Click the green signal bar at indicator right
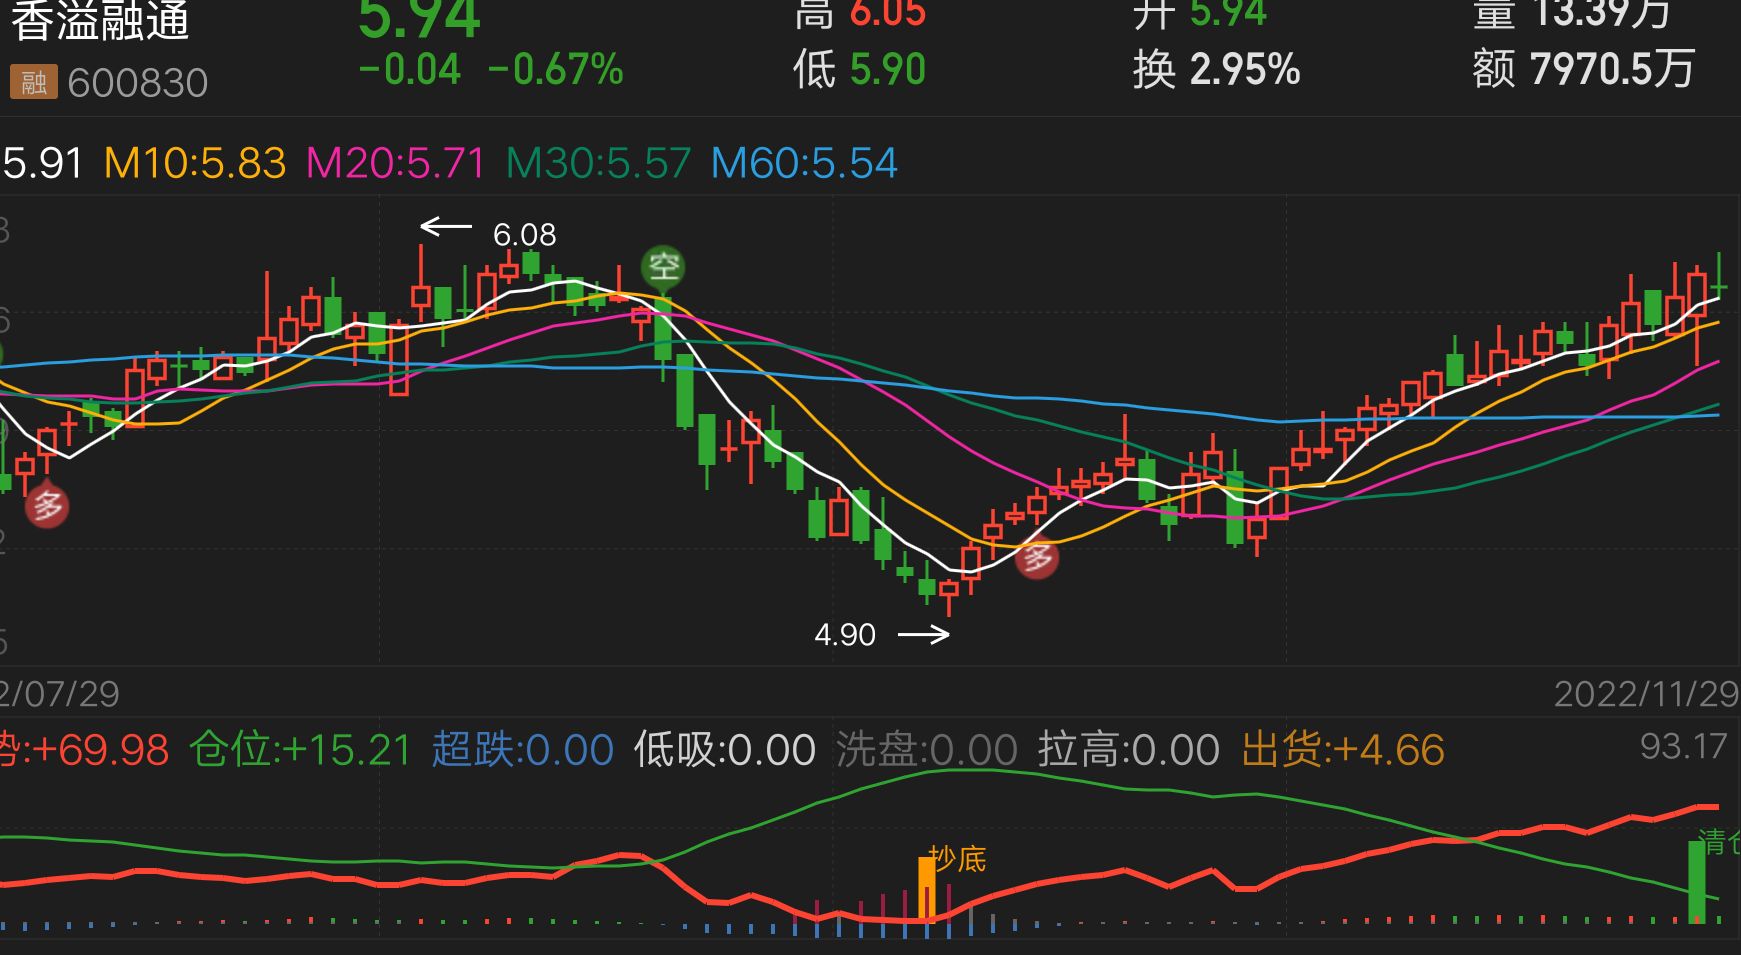The image size is (1741, 955). [1697, 882]
